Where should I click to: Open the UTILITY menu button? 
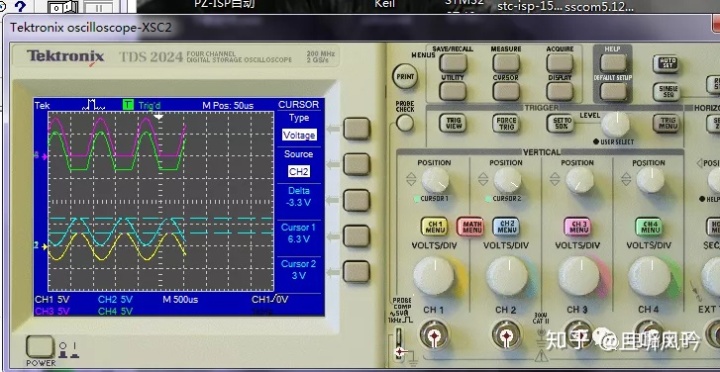[453, 91]
